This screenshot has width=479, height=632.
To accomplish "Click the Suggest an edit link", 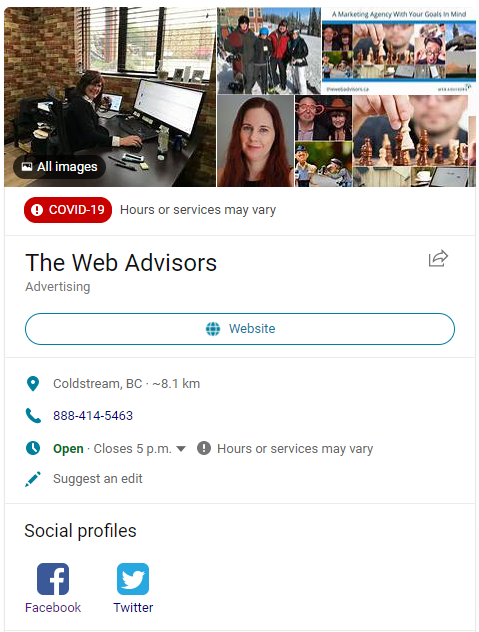I will [98, 479].
